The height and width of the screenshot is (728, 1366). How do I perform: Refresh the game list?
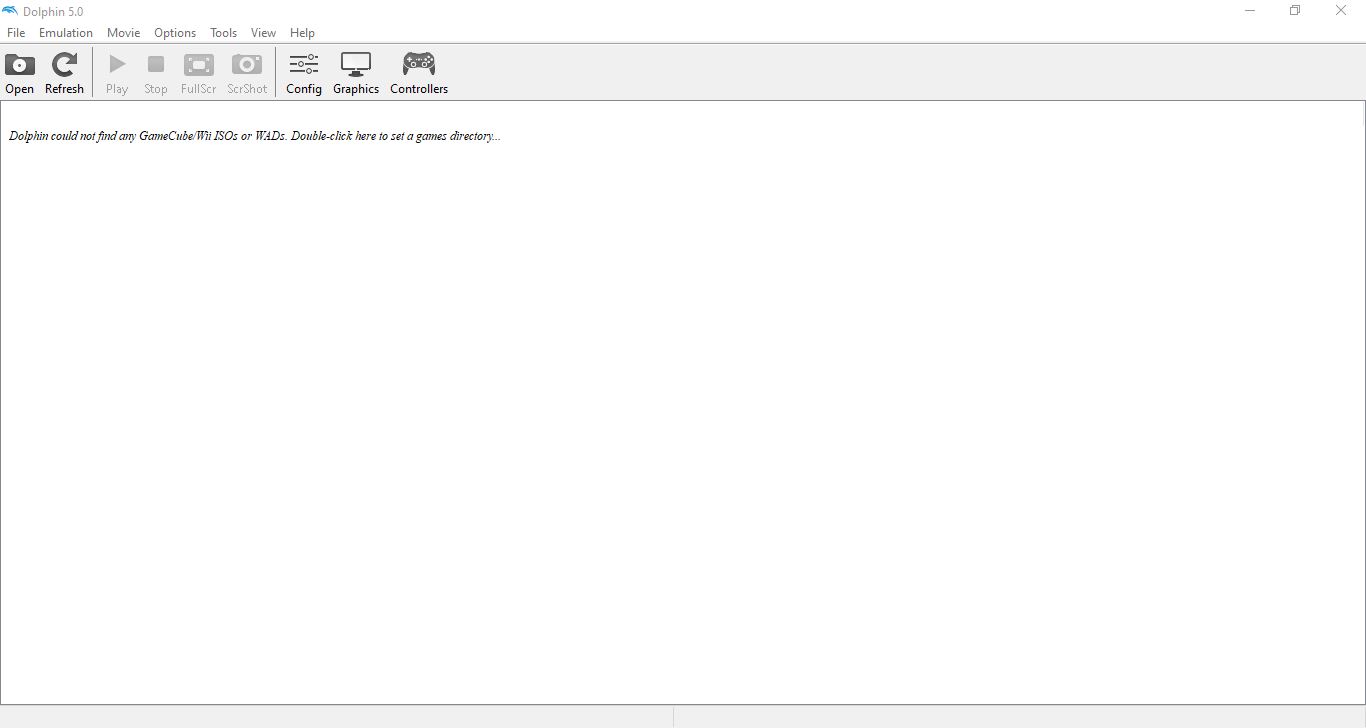click(x=64, y=73)
